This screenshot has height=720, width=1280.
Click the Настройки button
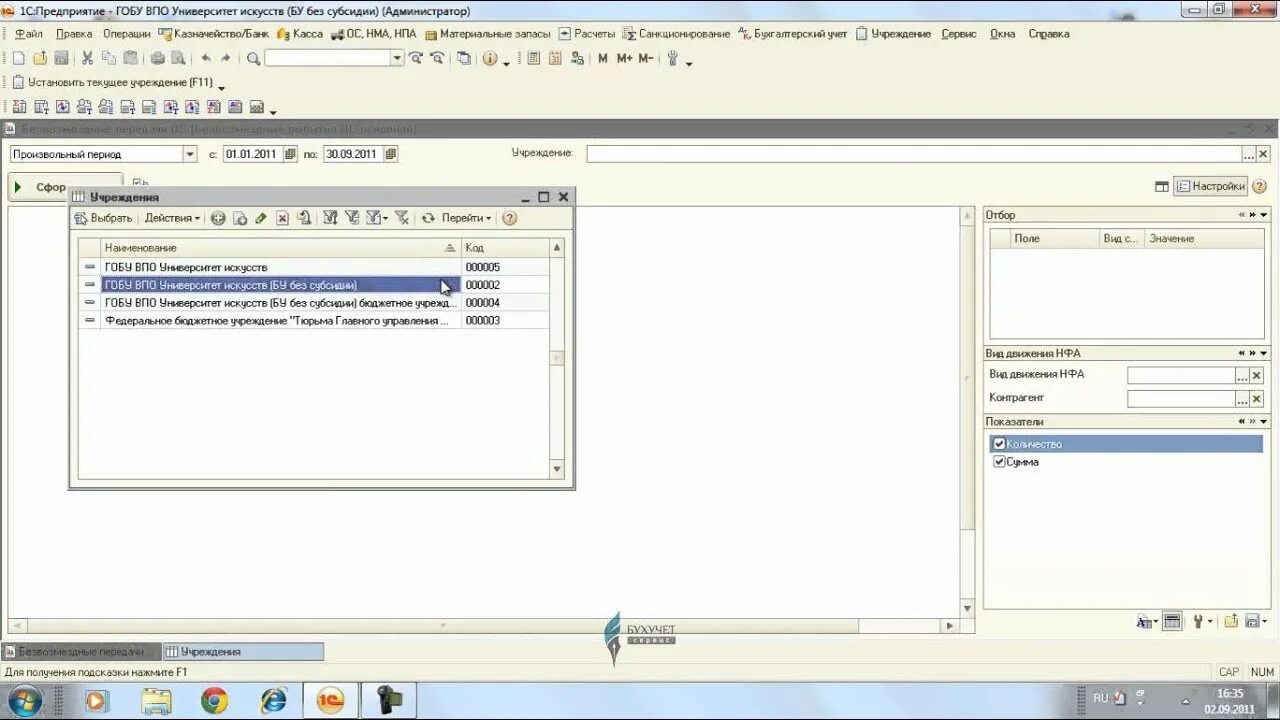(x=1210, y=186)
